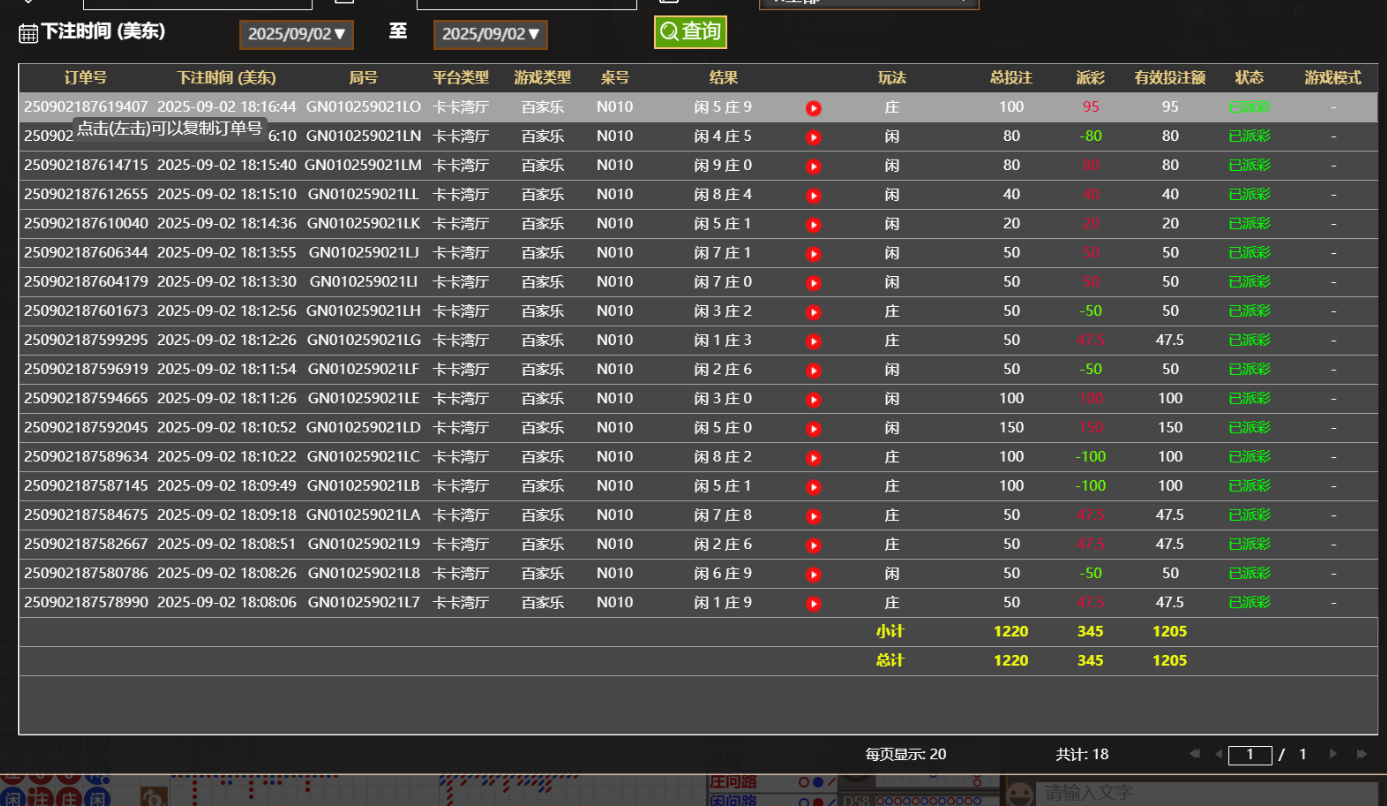This screenshot has width=1387, height=806.
Task: Jump to first page arrow
Action: pyautogui.click(x=1194, y=754)
